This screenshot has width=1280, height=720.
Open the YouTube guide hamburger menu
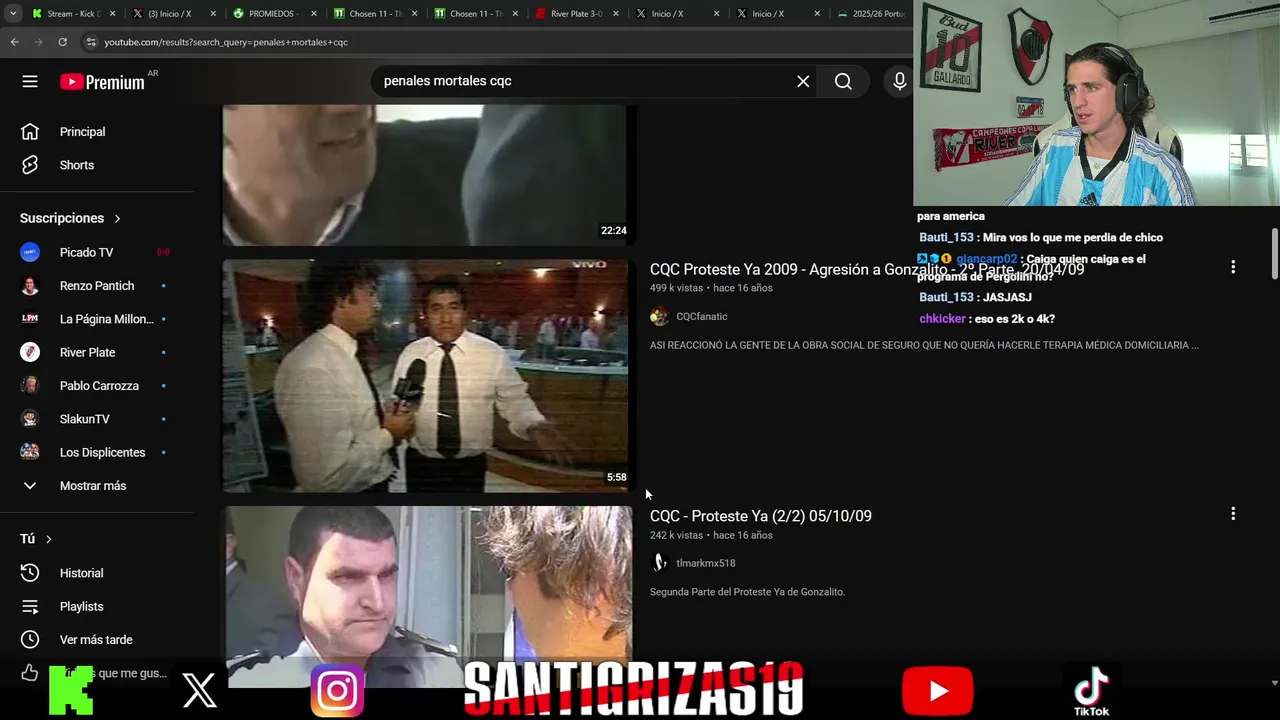[30, 81]
